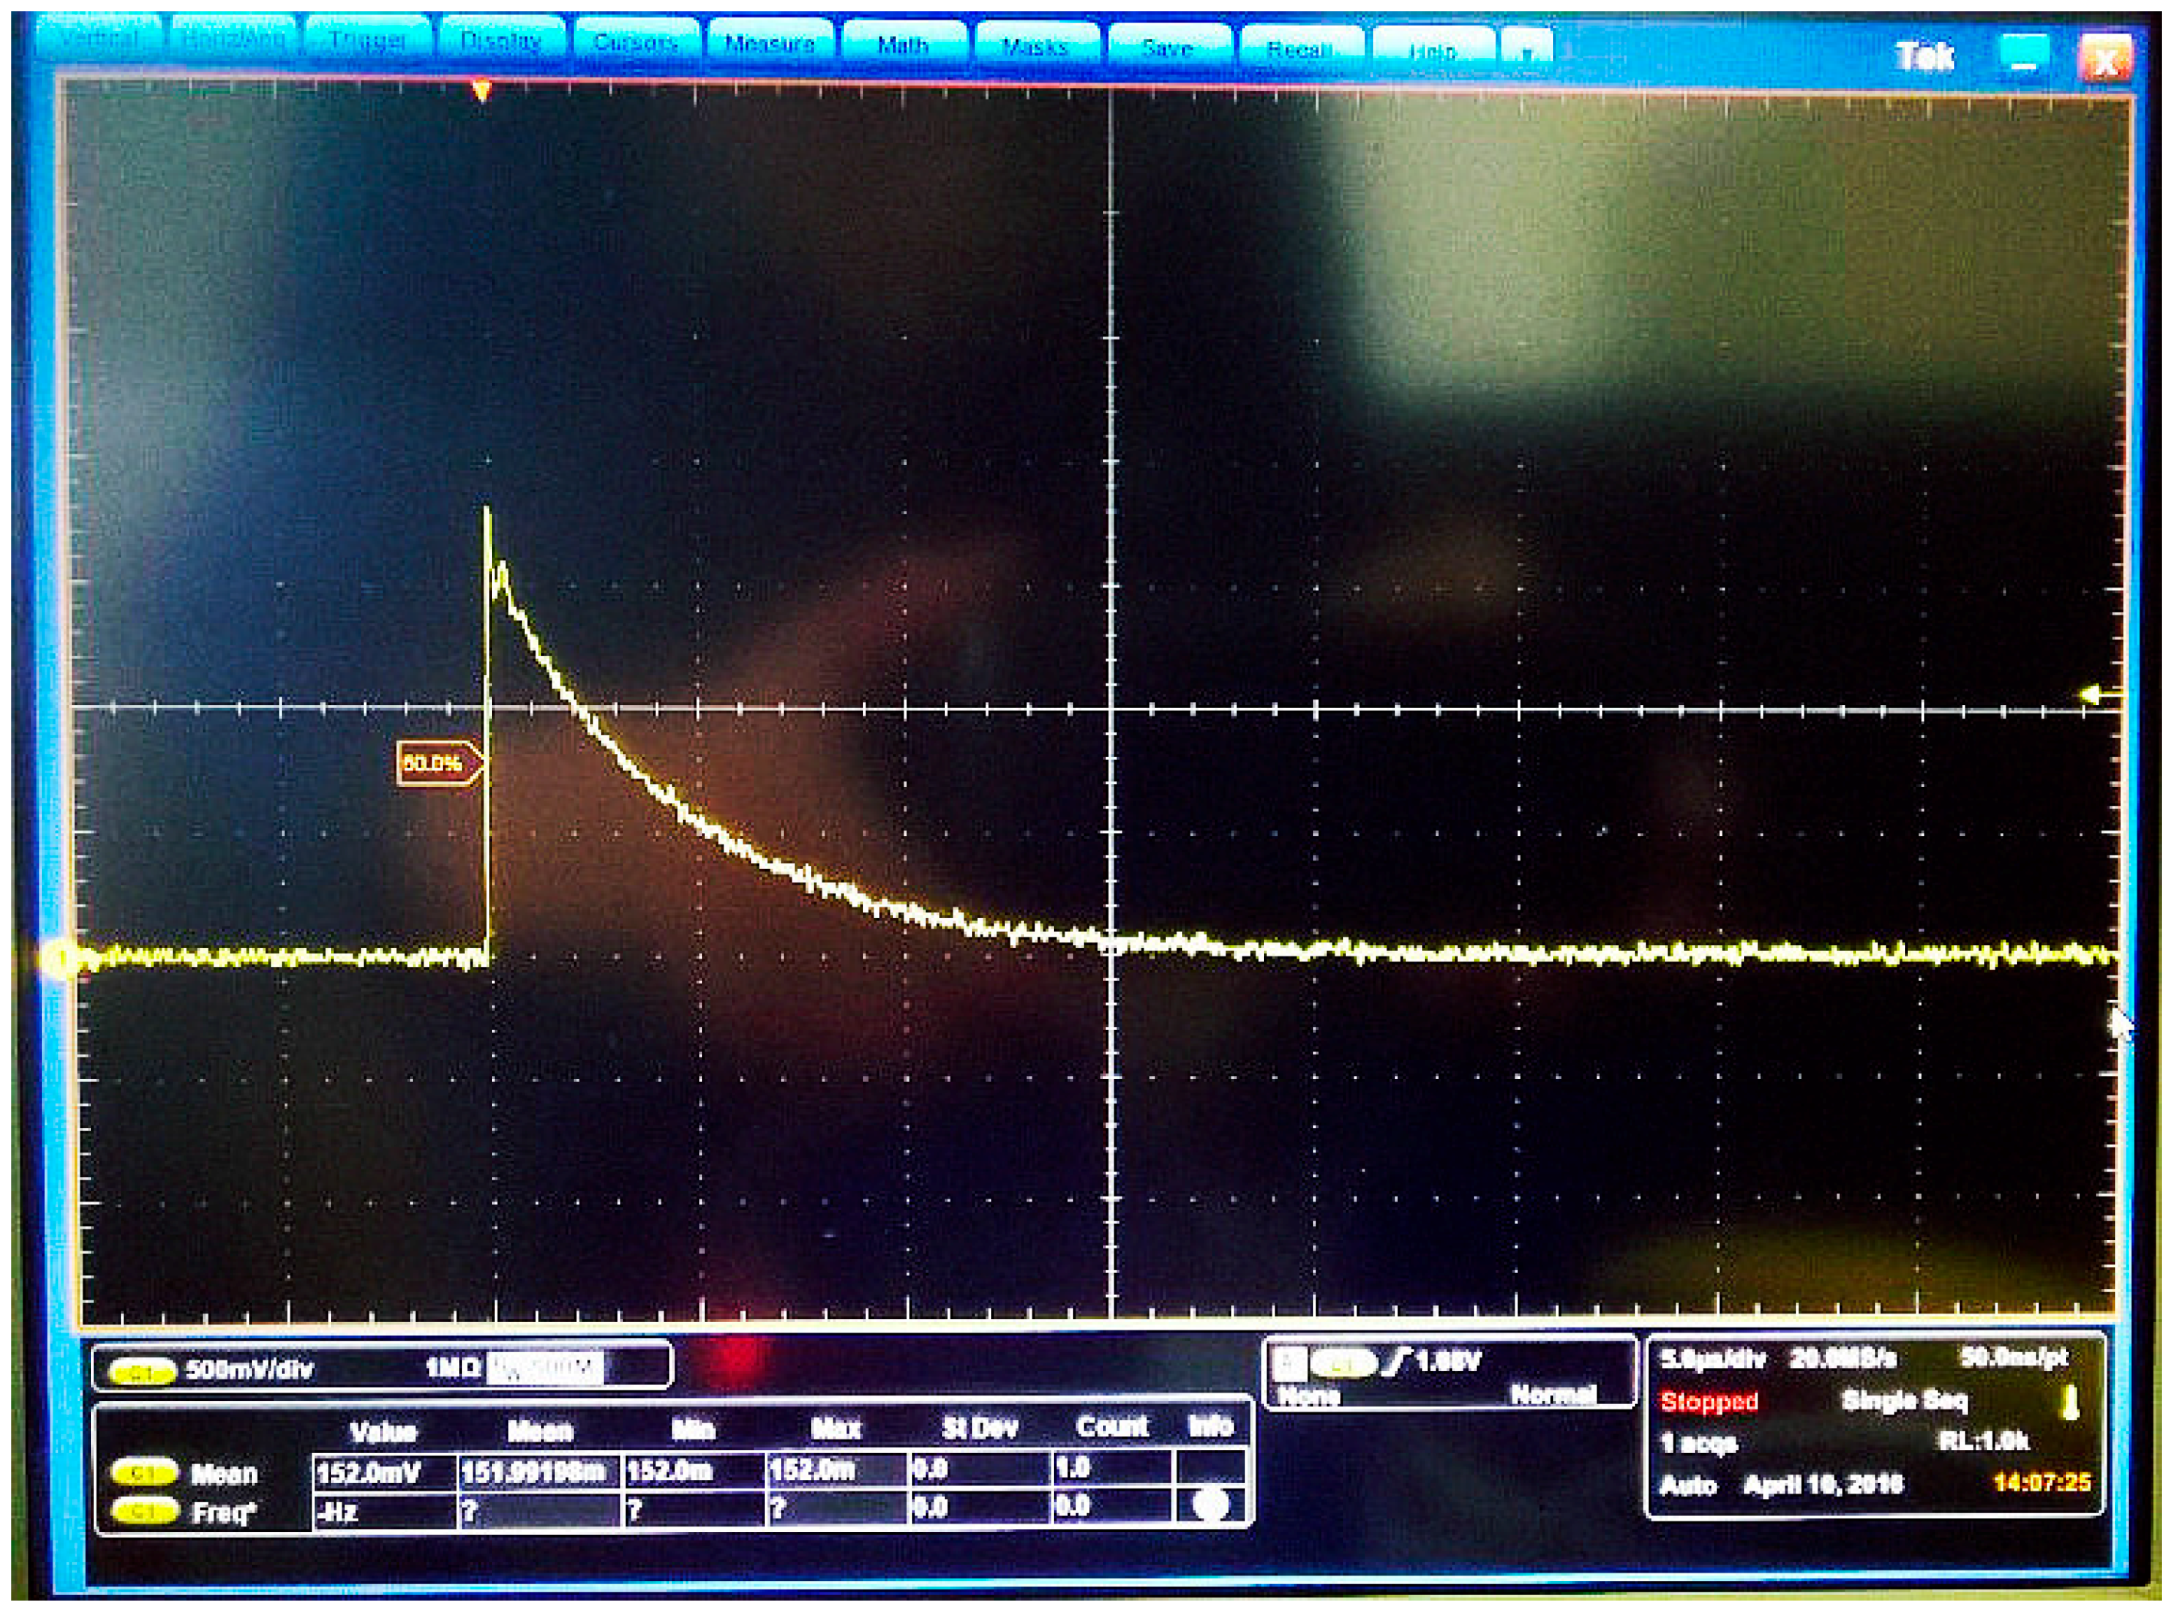Open the Measure menu
2178x1616 pixels.
(x=769, y=45)
